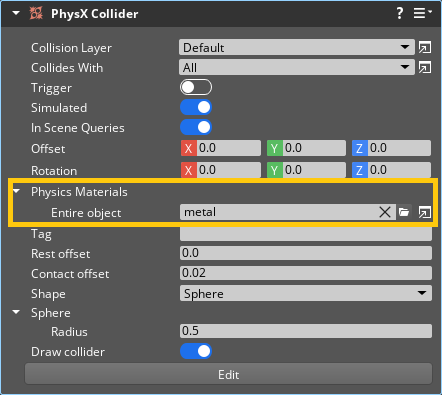Open the PhysX Collider hamburger options menu
Viewport: 442px width, 395px height.
(x=422, y=13)
